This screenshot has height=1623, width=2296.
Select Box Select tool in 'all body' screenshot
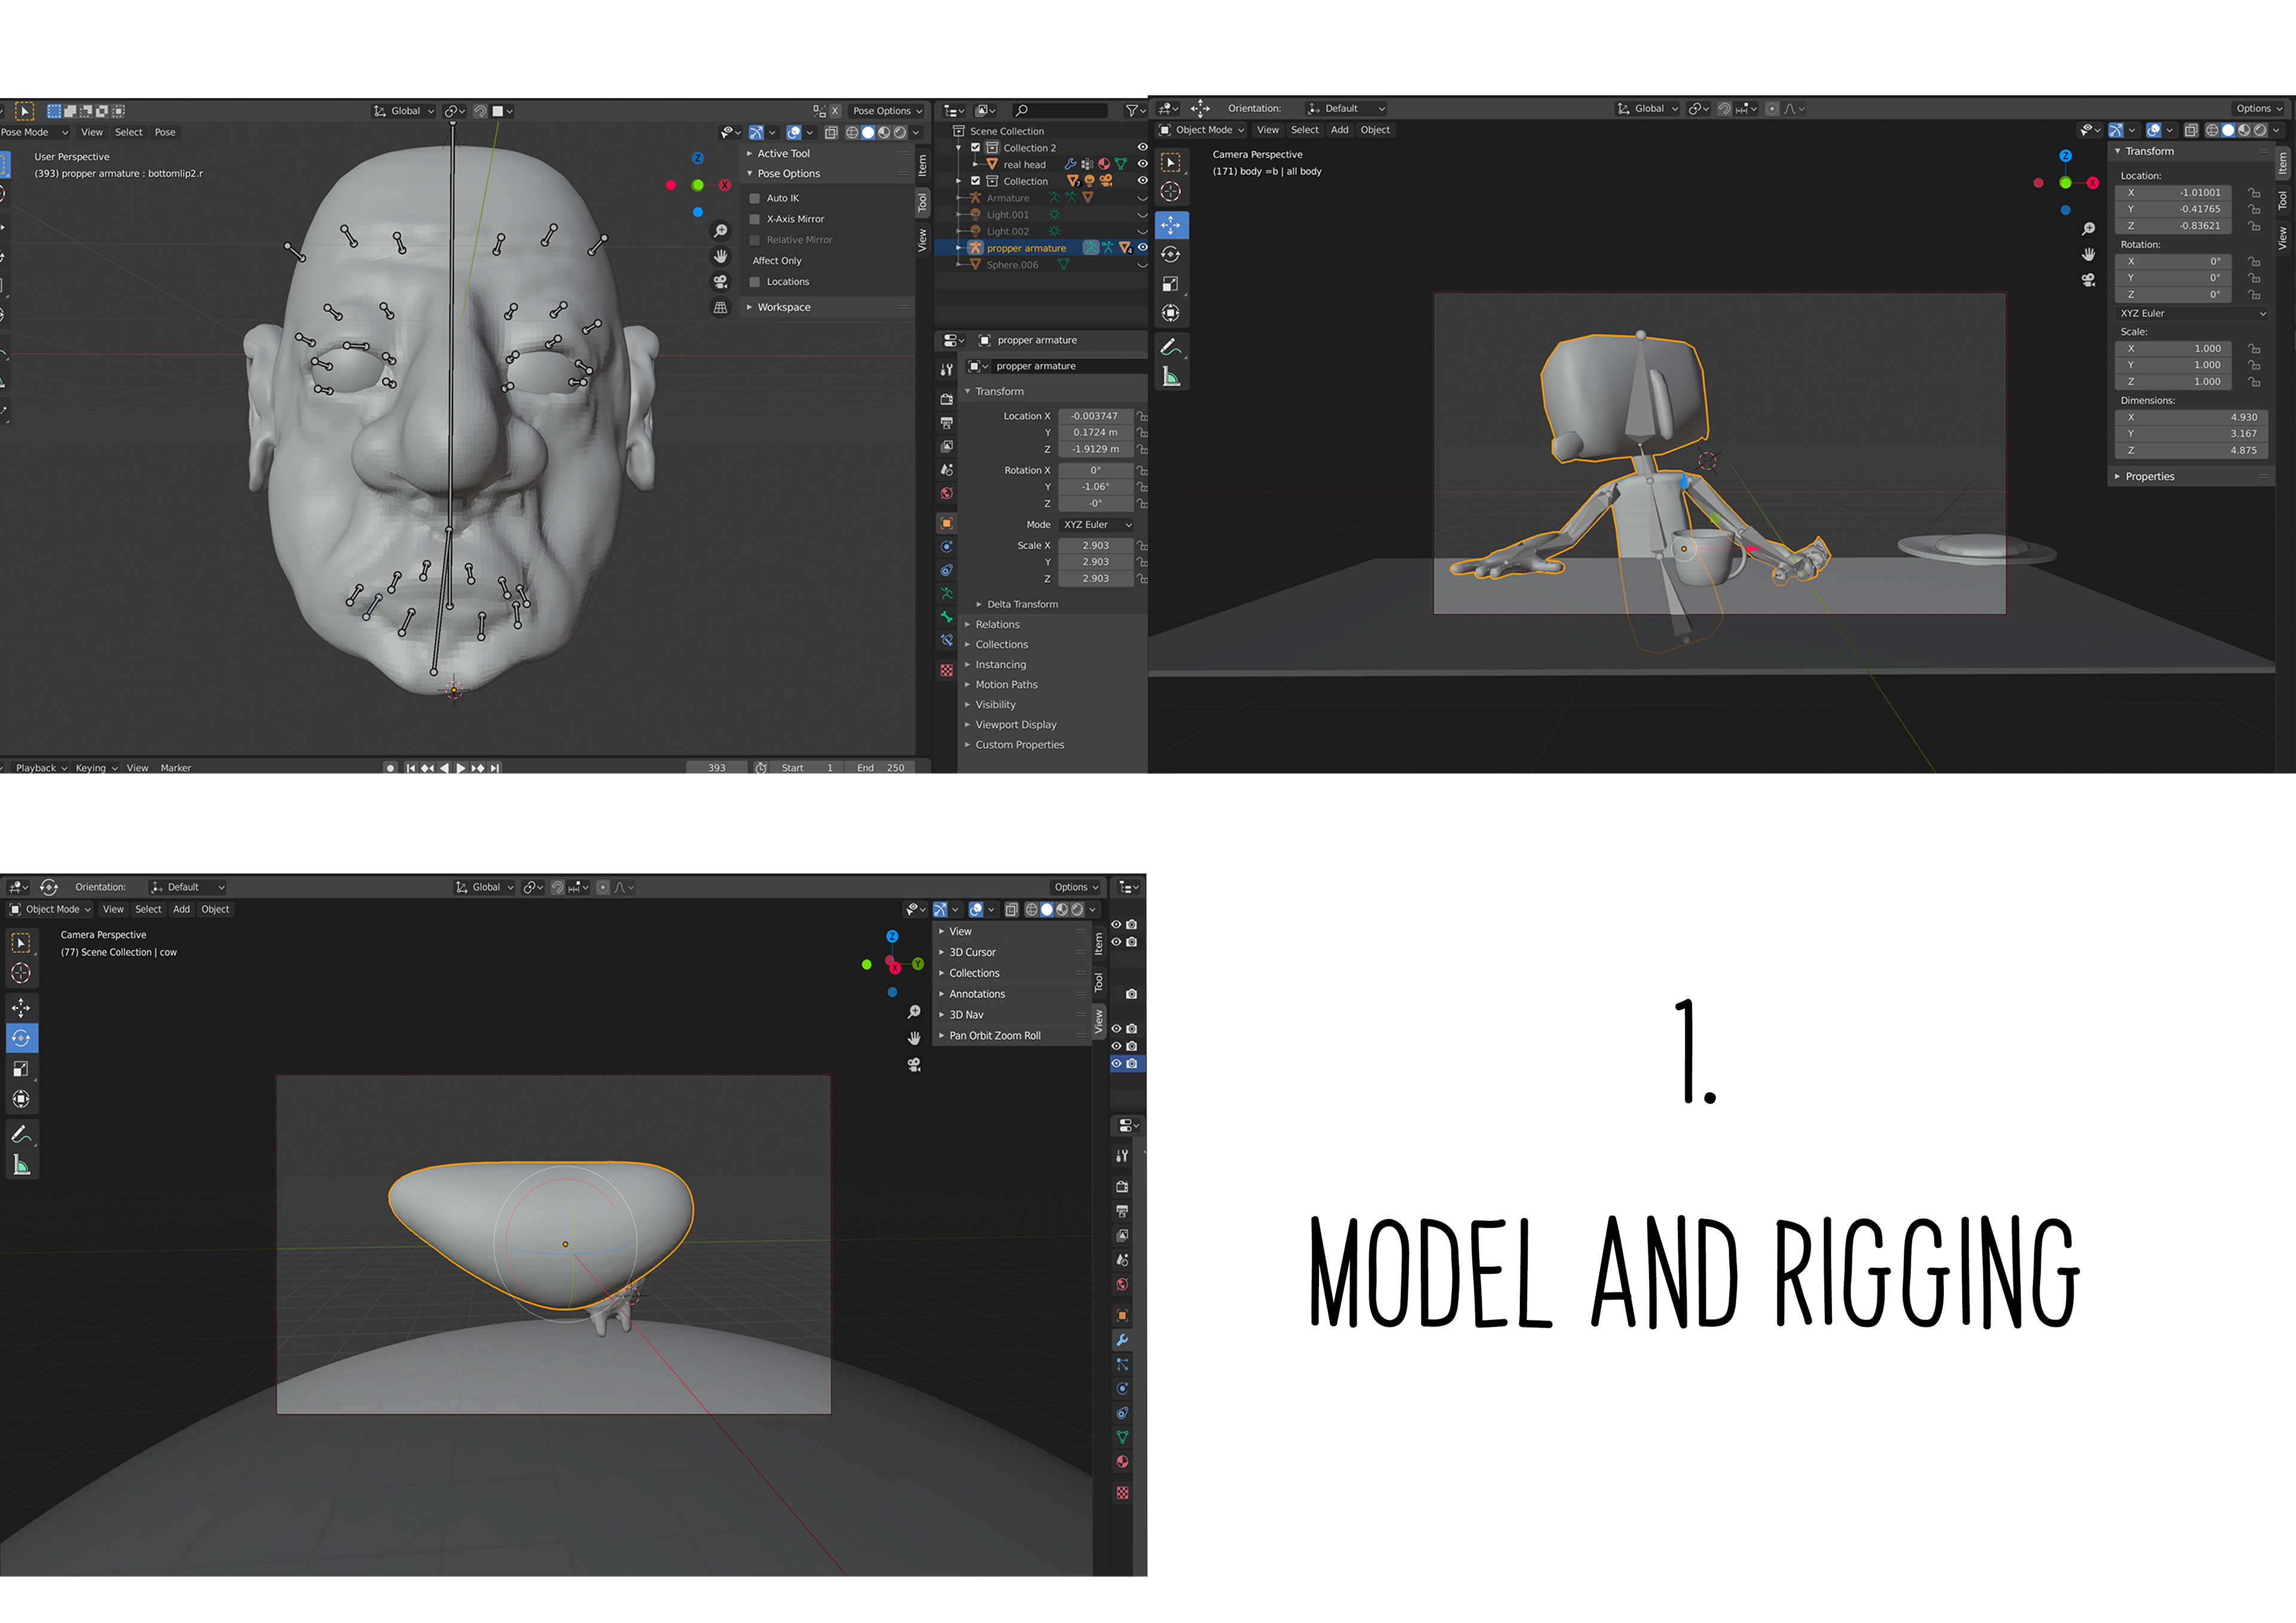click(1171, 162)
